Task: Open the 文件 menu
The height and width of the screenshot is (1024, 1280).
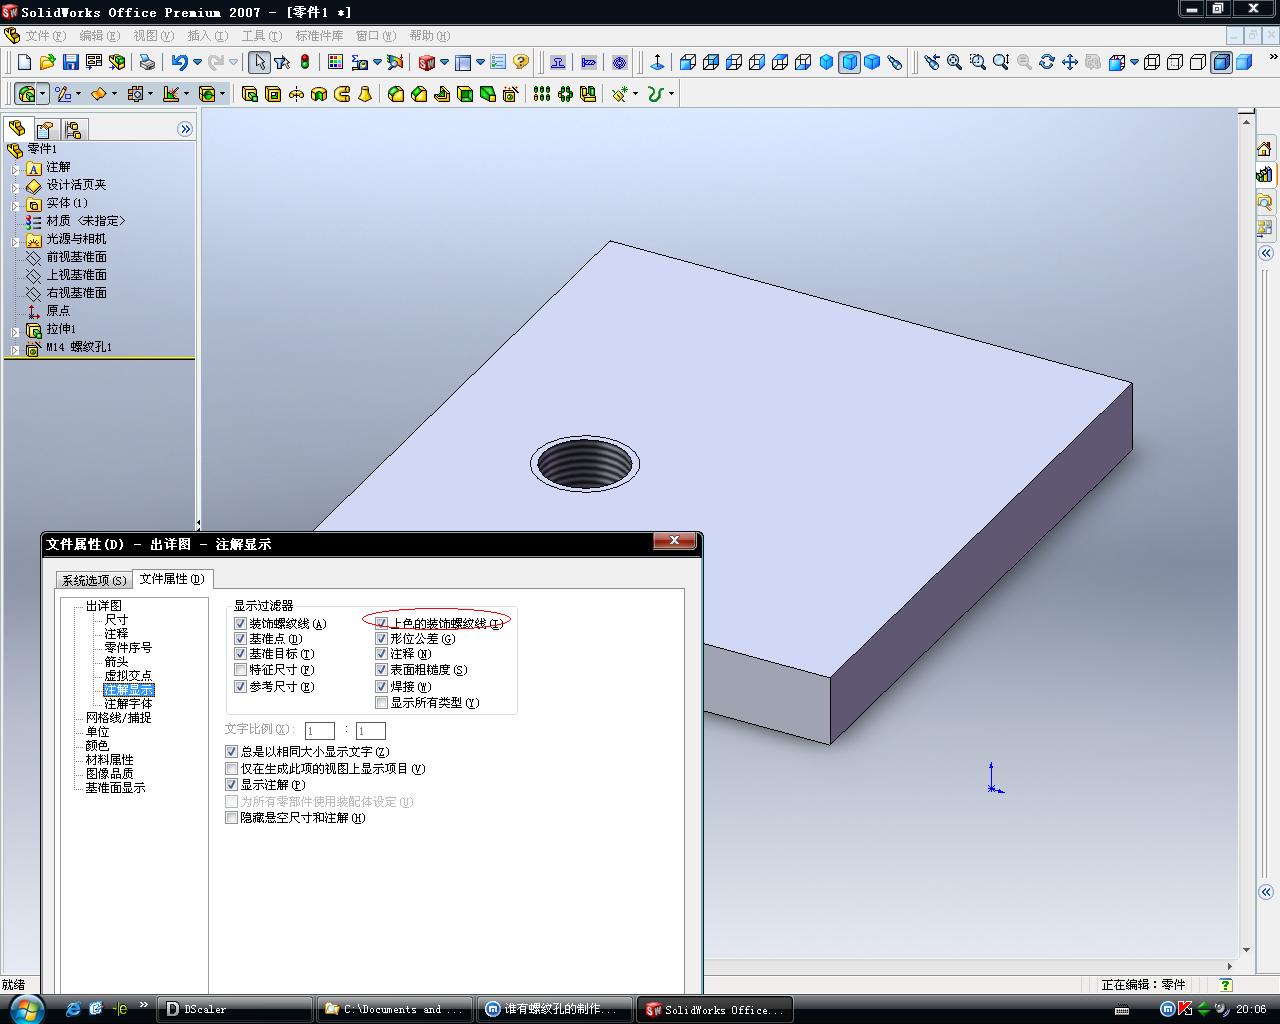Action: coord(45,36)
